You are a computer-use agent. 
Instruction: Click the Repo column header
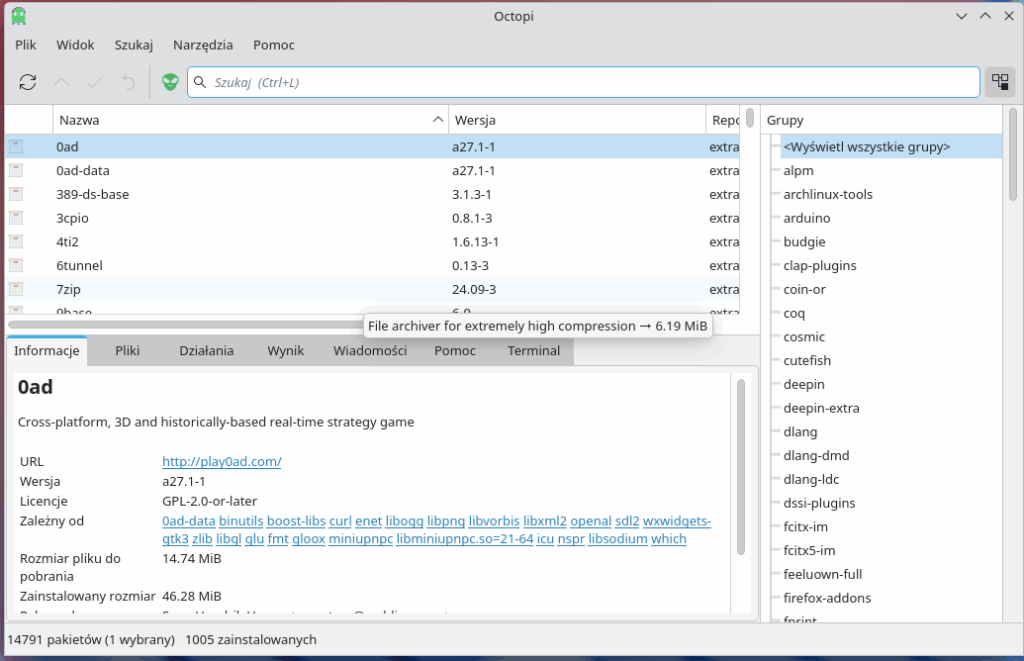pos(723,120)
